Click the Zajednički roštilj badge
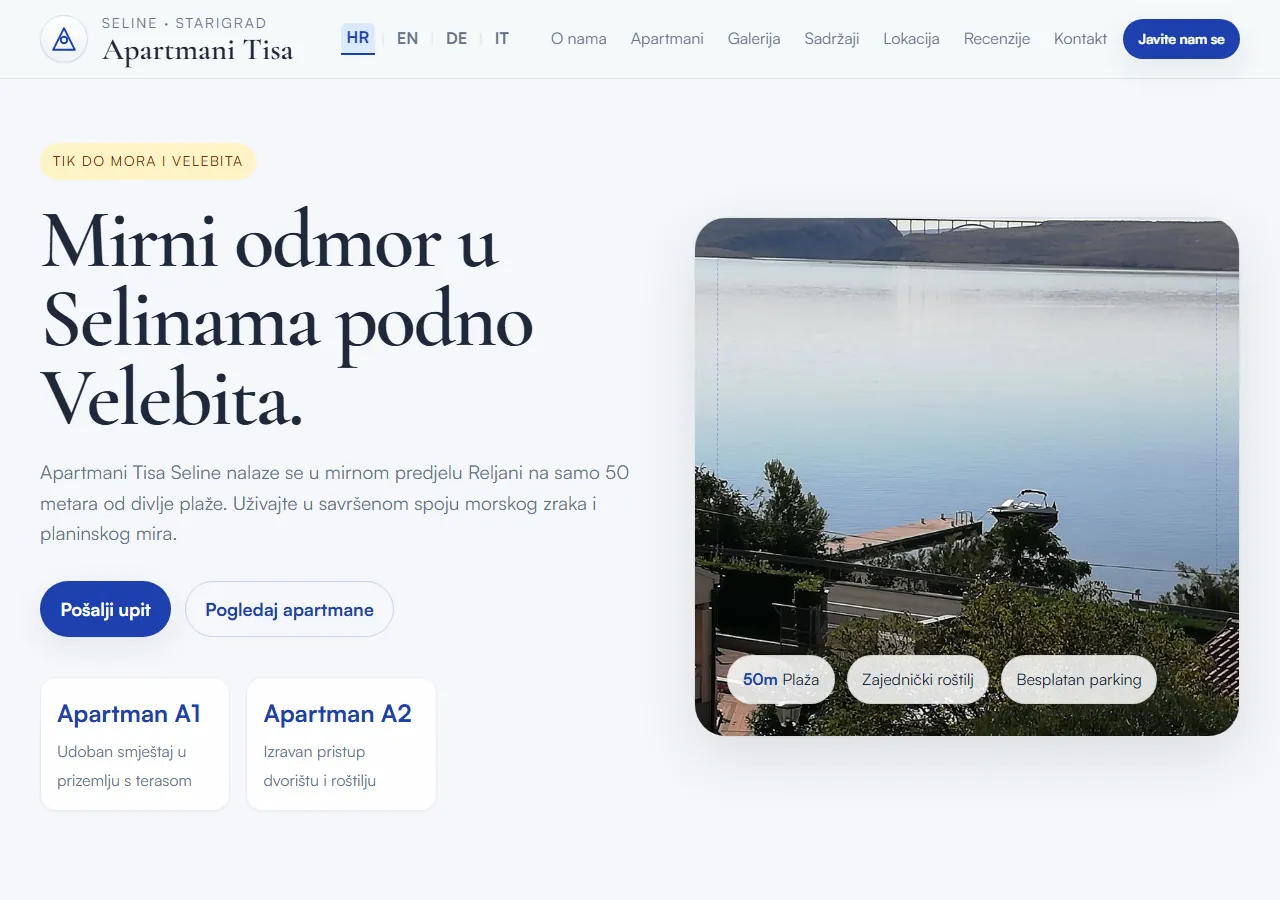Viewport: 1280px width, 900px height. click(918, 680)
